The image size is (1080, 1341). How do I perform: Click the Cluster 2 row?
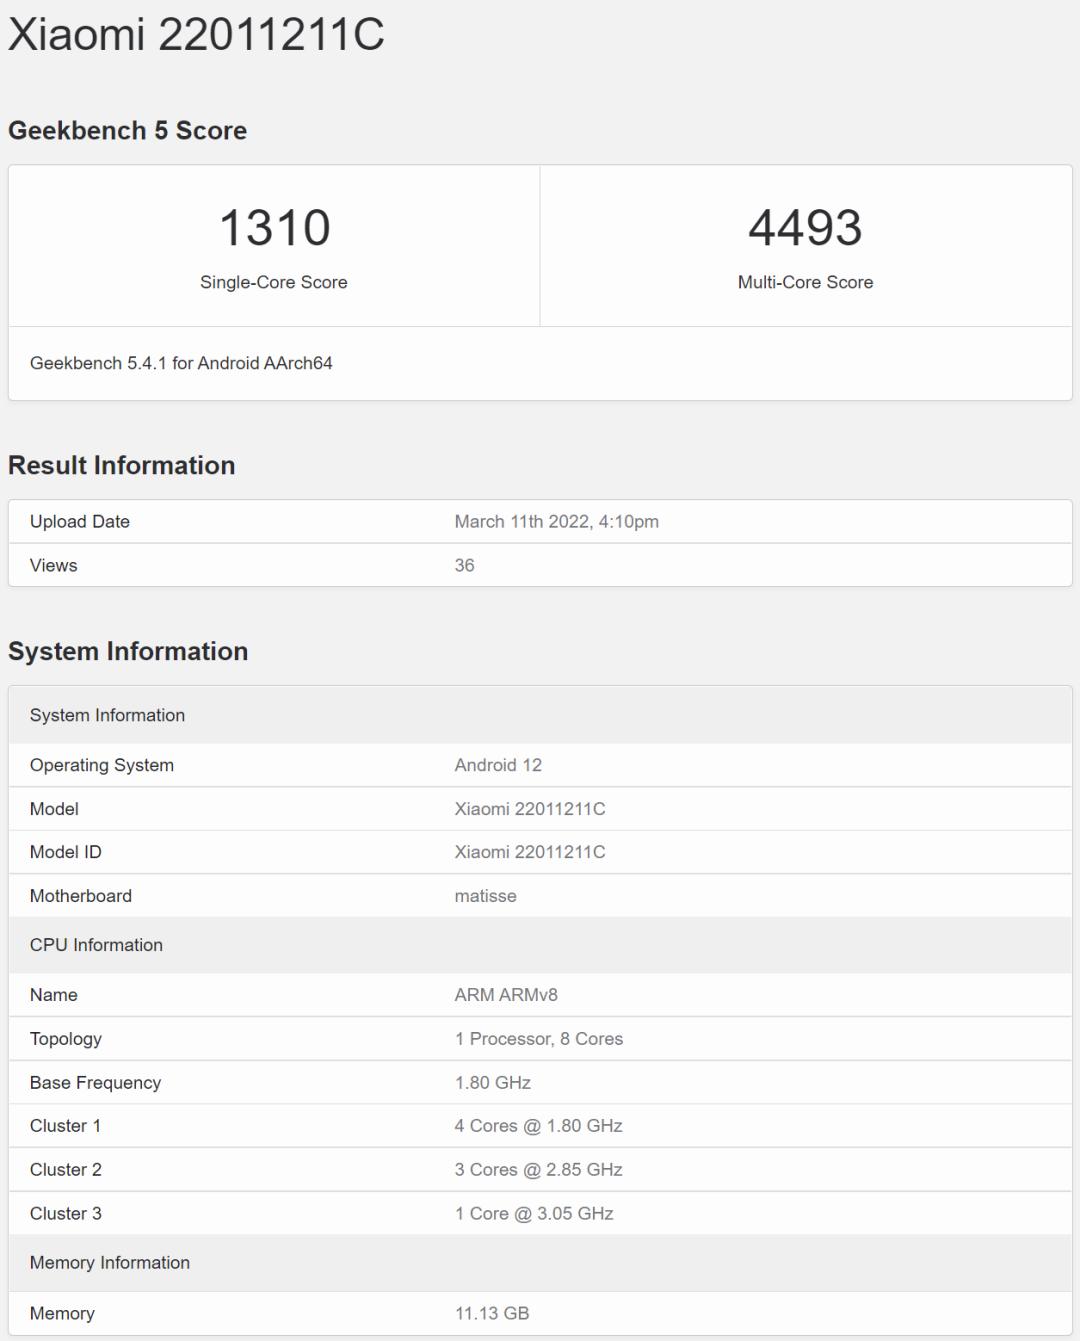65,1169
